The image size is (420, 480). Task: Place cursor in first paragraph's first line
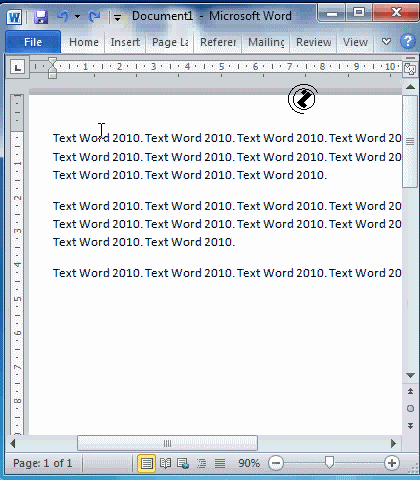227,138
